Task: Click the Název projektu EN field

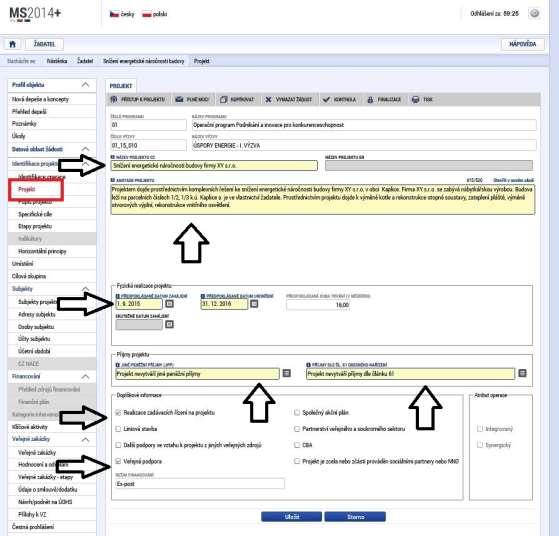Action: tap(429, 165)
